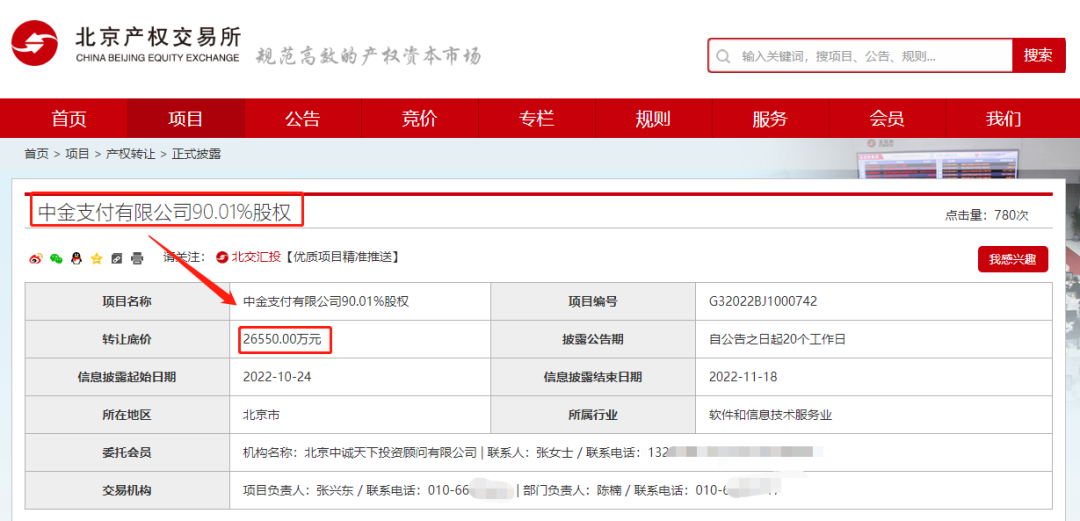1080x521 pixels.
Task: Click the 点击量:780次 text
Action: click(986, 215)
